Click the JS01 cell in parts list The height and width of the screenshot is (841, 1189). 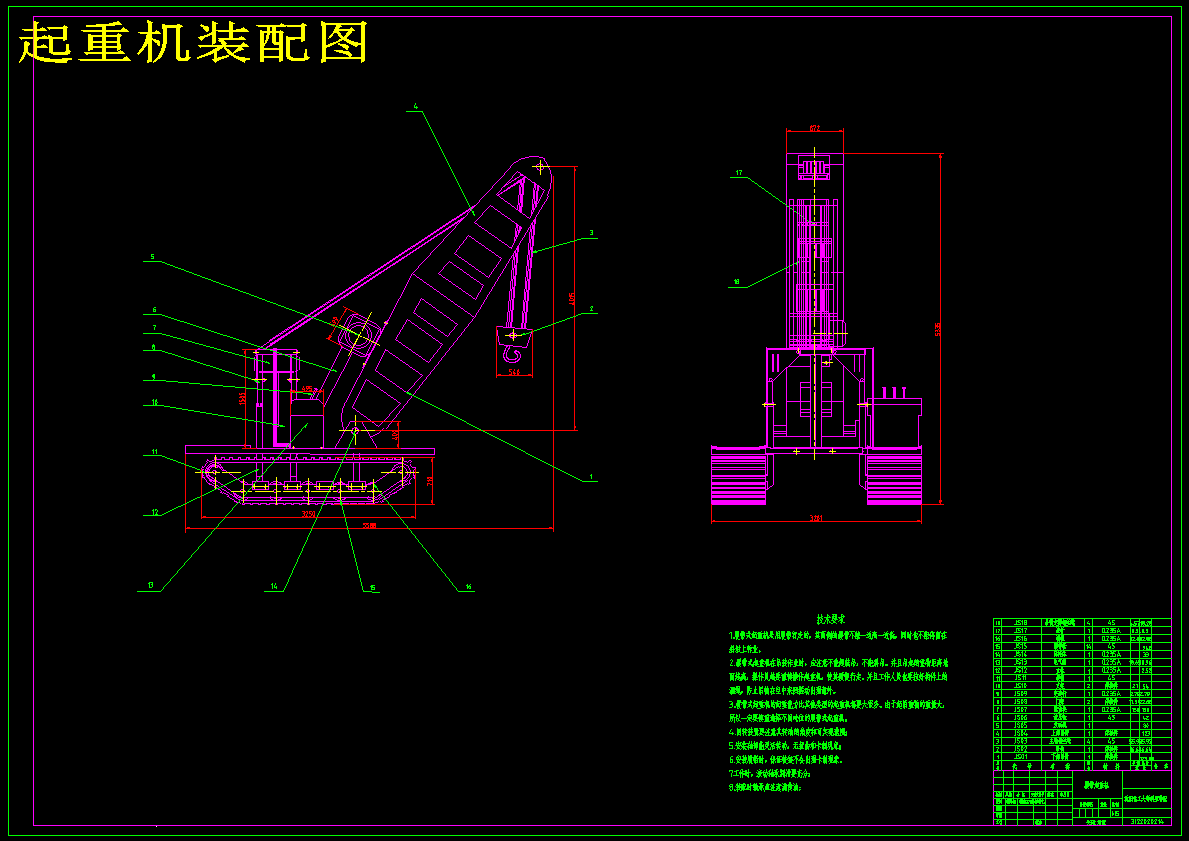[x=1021, y=757]
